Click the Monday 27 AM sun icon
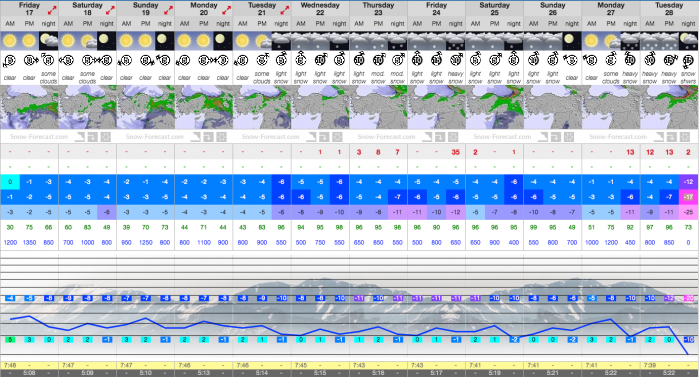The image size is (700, 378). (x=592, y=41)
